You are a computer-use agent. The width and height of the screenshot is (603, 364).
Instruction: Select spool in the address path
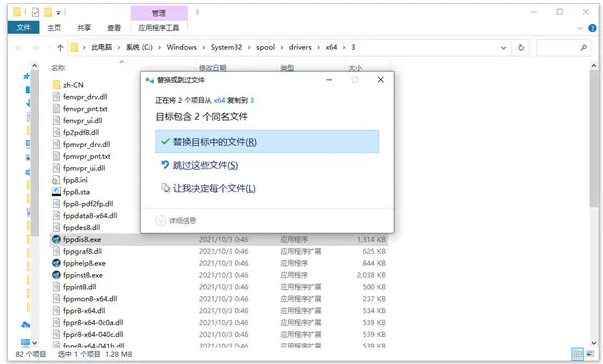tap(266, 47)
